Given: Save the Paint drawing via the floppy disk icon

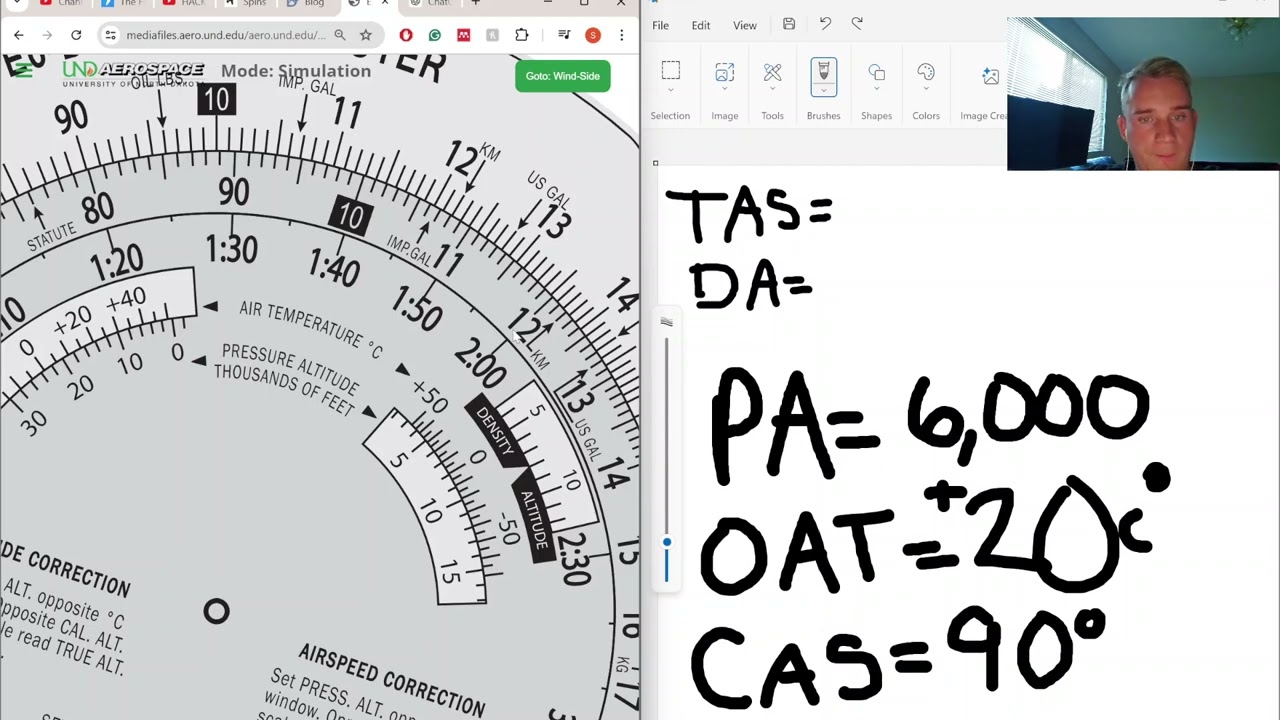Looking at the screenshot, I should (x=789, y=24).
